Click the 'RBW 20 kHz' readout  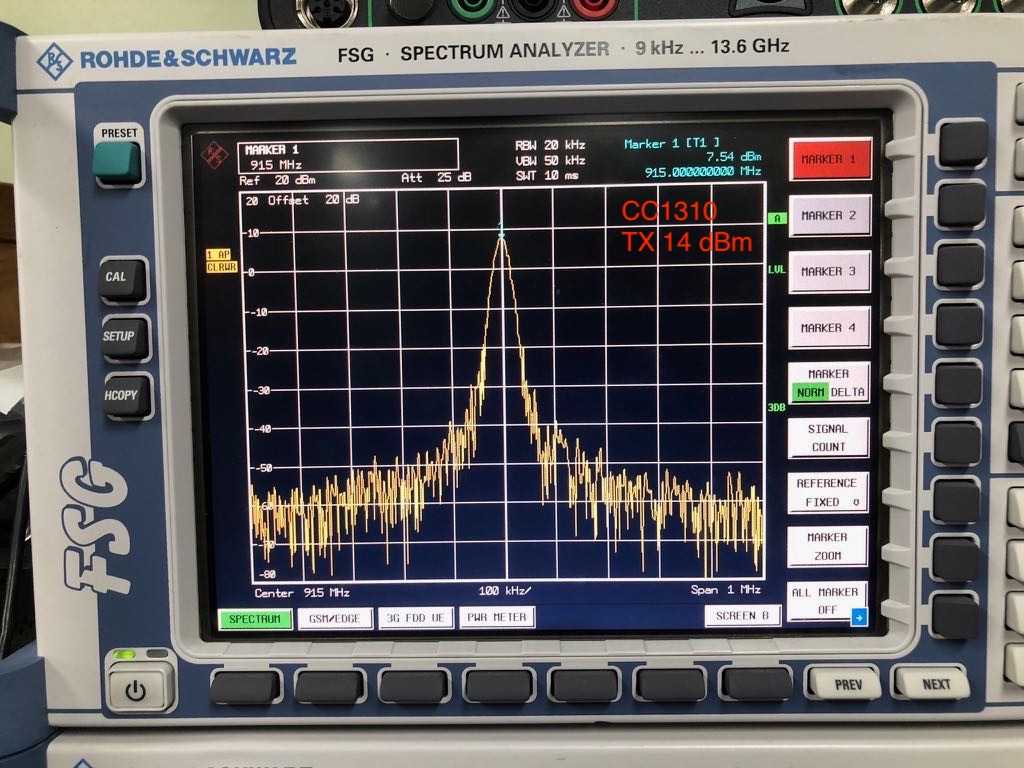pos(550,144)
